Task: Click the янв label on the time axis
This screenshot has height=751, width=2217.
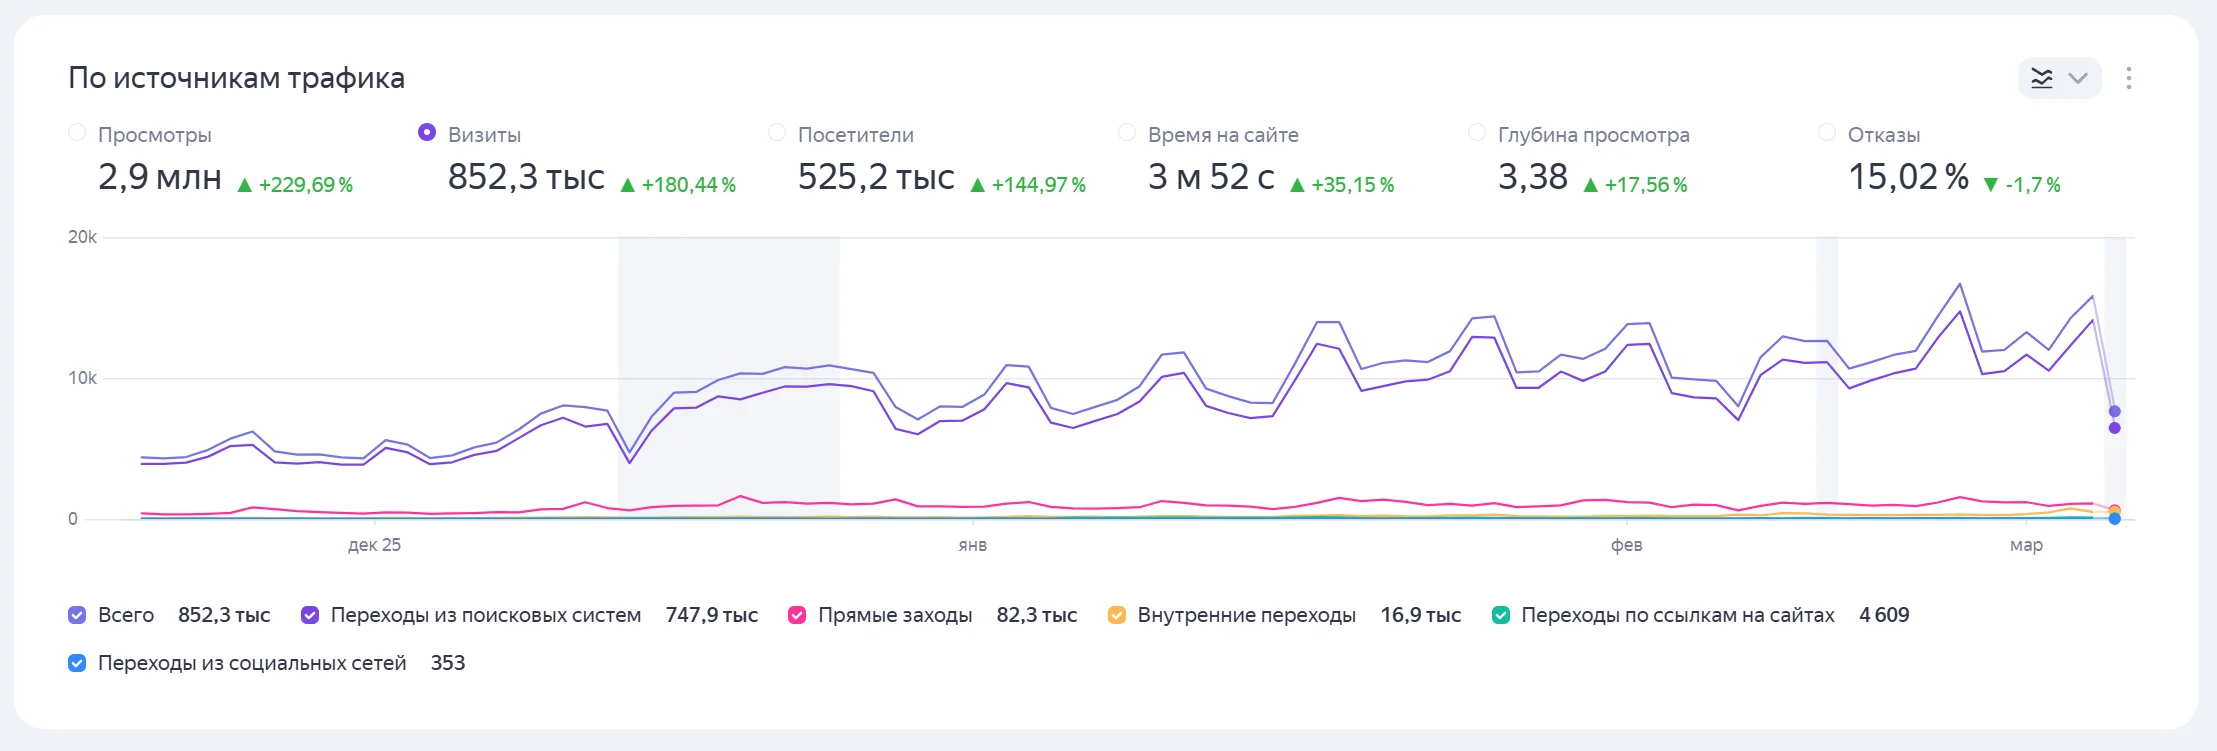Action: point(972,545)
